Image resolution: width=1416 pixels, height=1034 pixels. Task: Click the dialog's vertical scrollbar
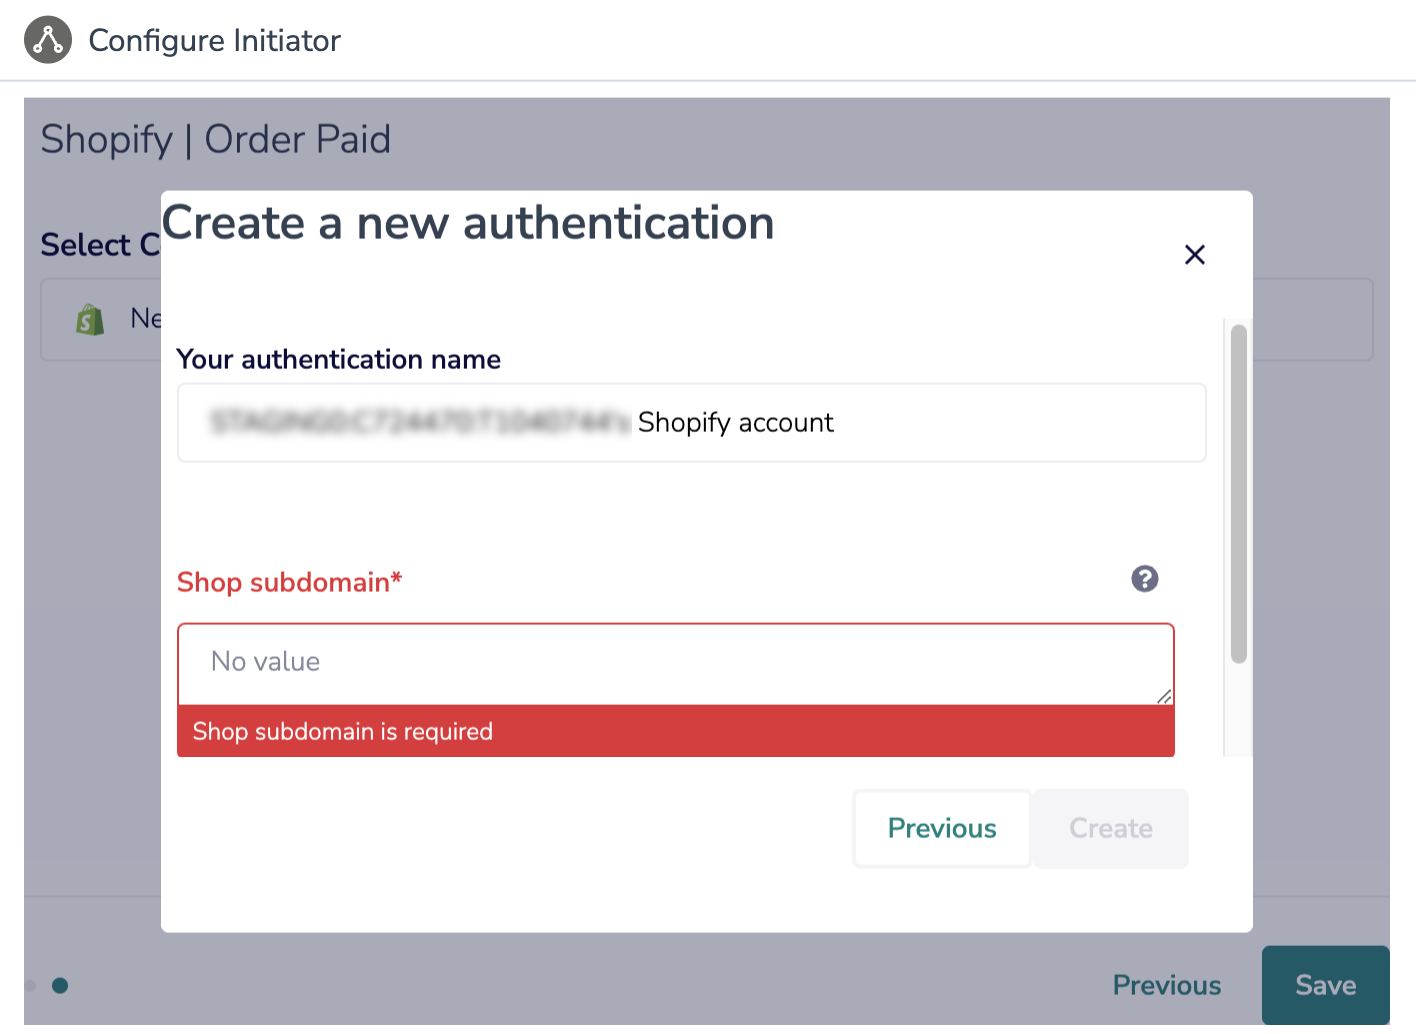pos(1238,494)
